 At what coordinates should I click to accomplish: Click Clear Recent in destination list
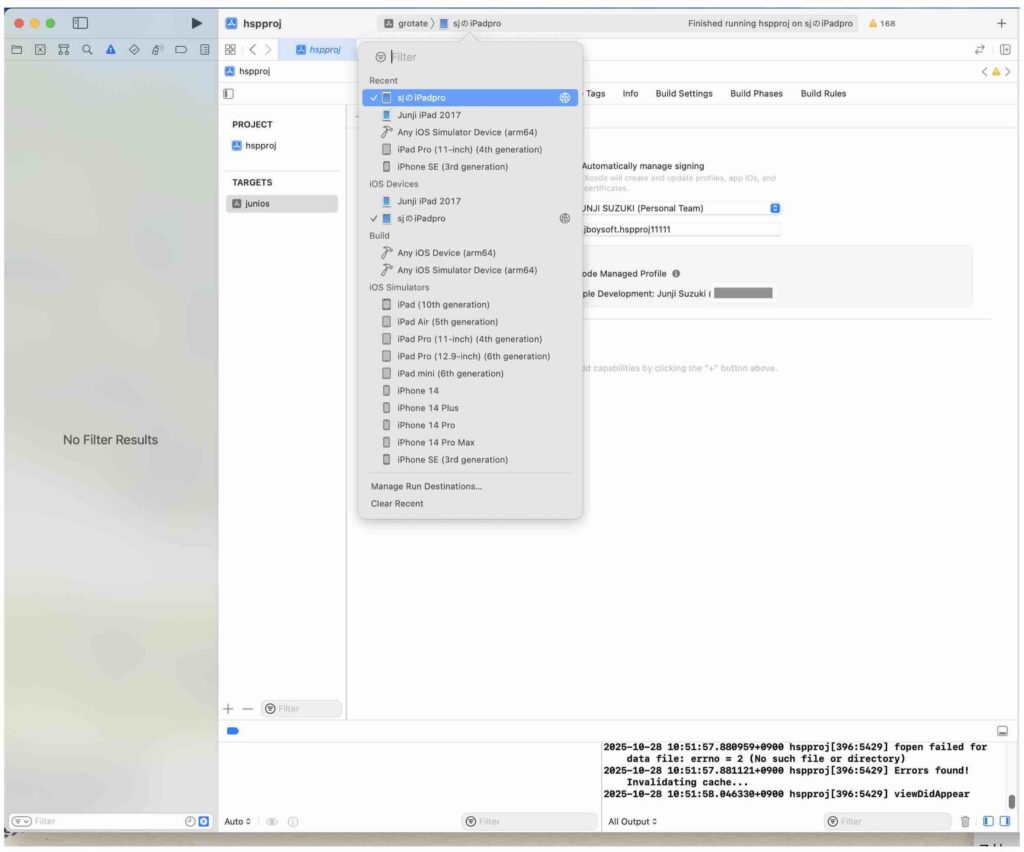click(x=397, y=503)
